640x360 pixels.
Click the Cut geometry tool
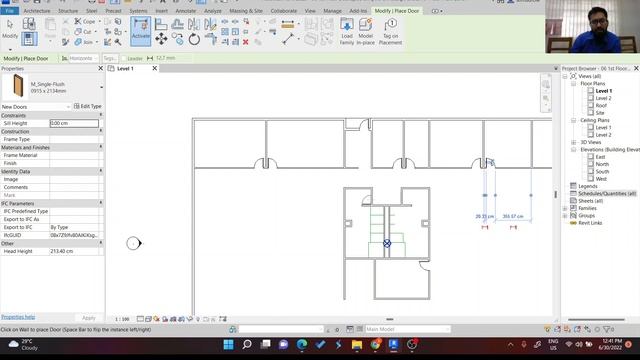(x=83, y=32)
